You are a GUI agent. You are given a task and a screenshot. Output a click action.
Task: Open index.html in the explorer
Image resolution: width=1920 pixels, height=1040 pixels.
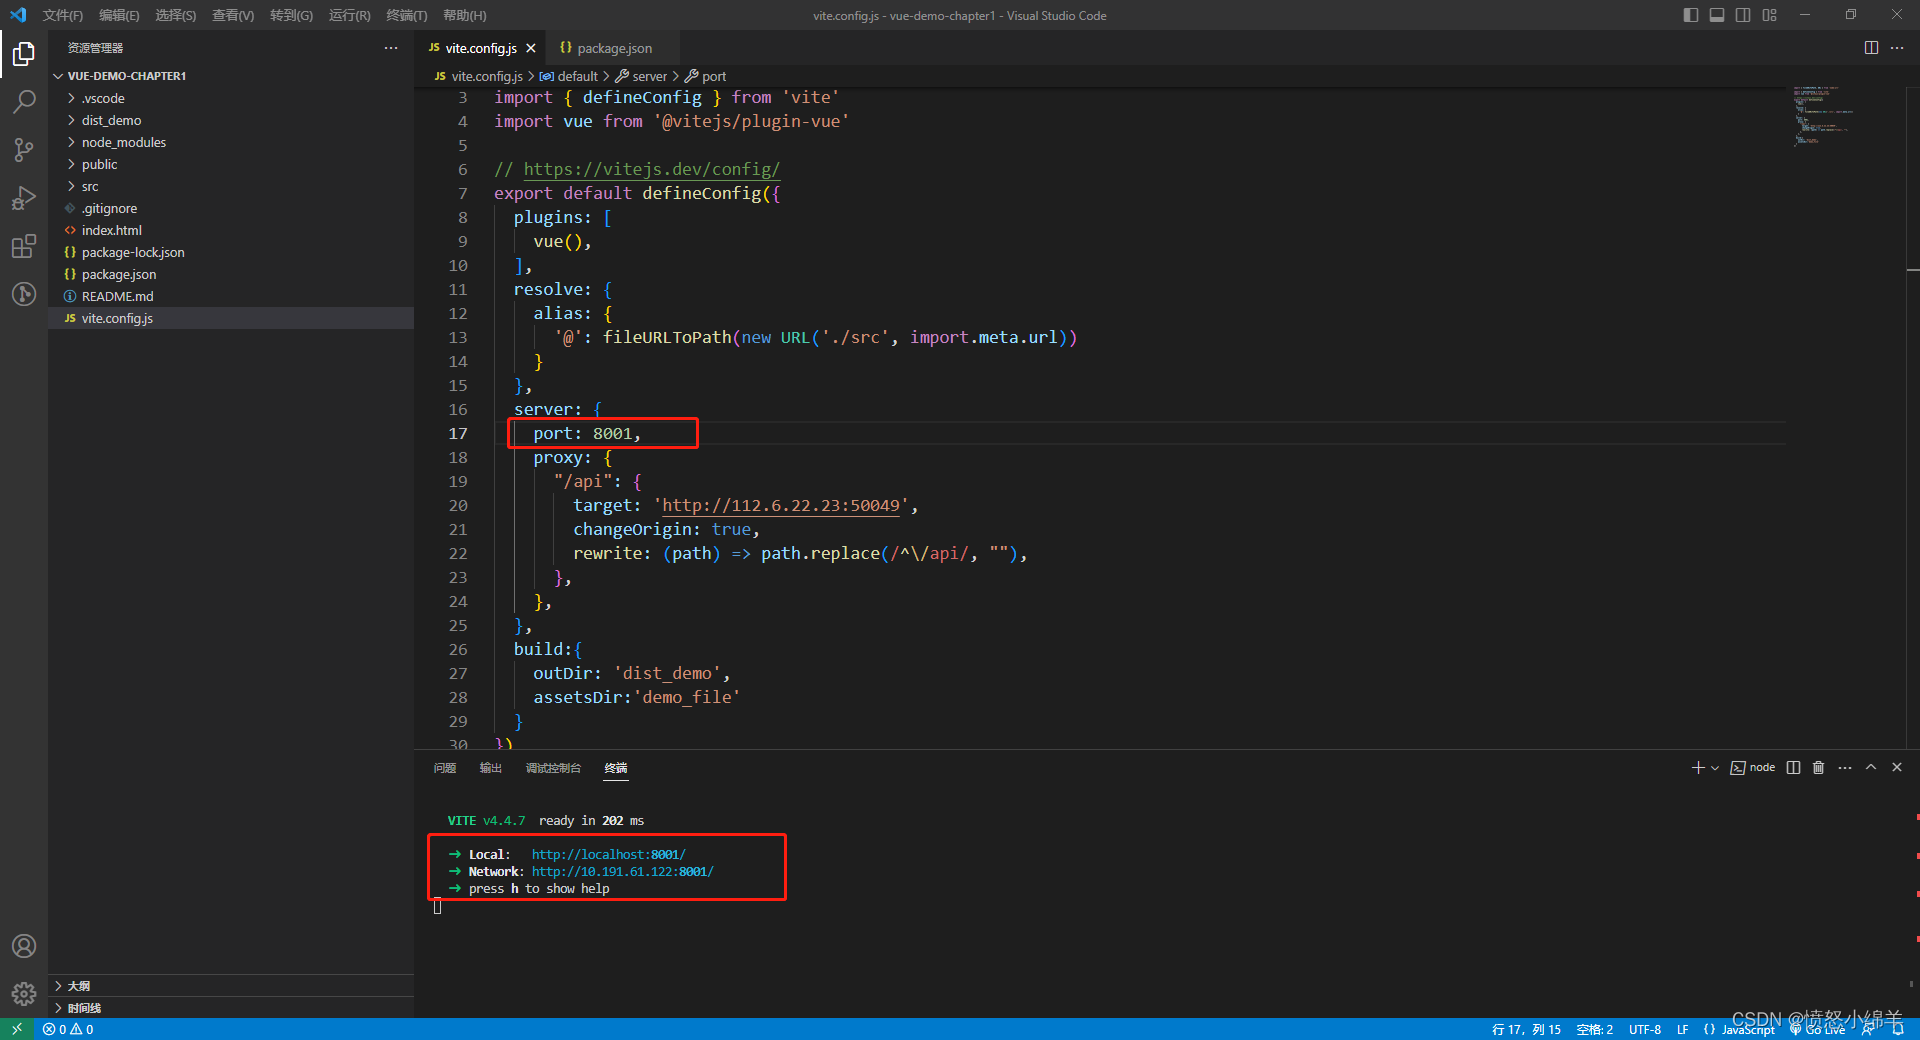231,230
